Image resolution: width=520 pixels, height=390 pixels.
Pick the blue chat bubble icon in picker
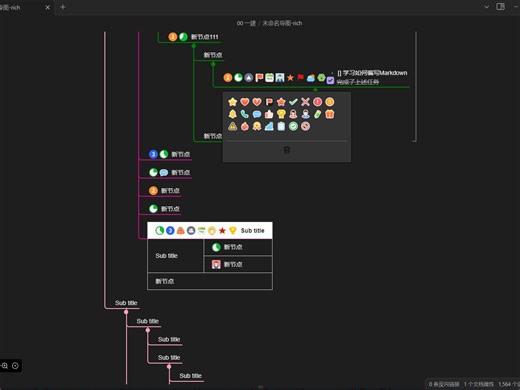[257, 114]
